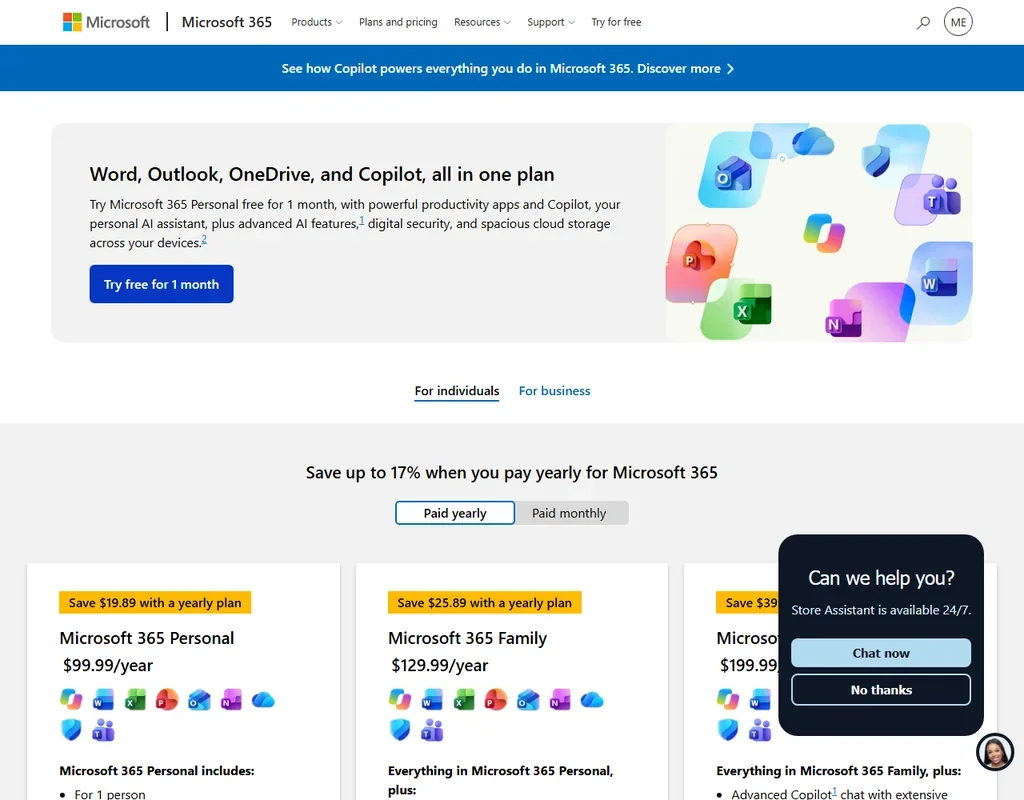Click the Copilot Discover more banner
The height and width of the screenshot is (800, 1024).
pyautogui.click(x=508, y=69)
